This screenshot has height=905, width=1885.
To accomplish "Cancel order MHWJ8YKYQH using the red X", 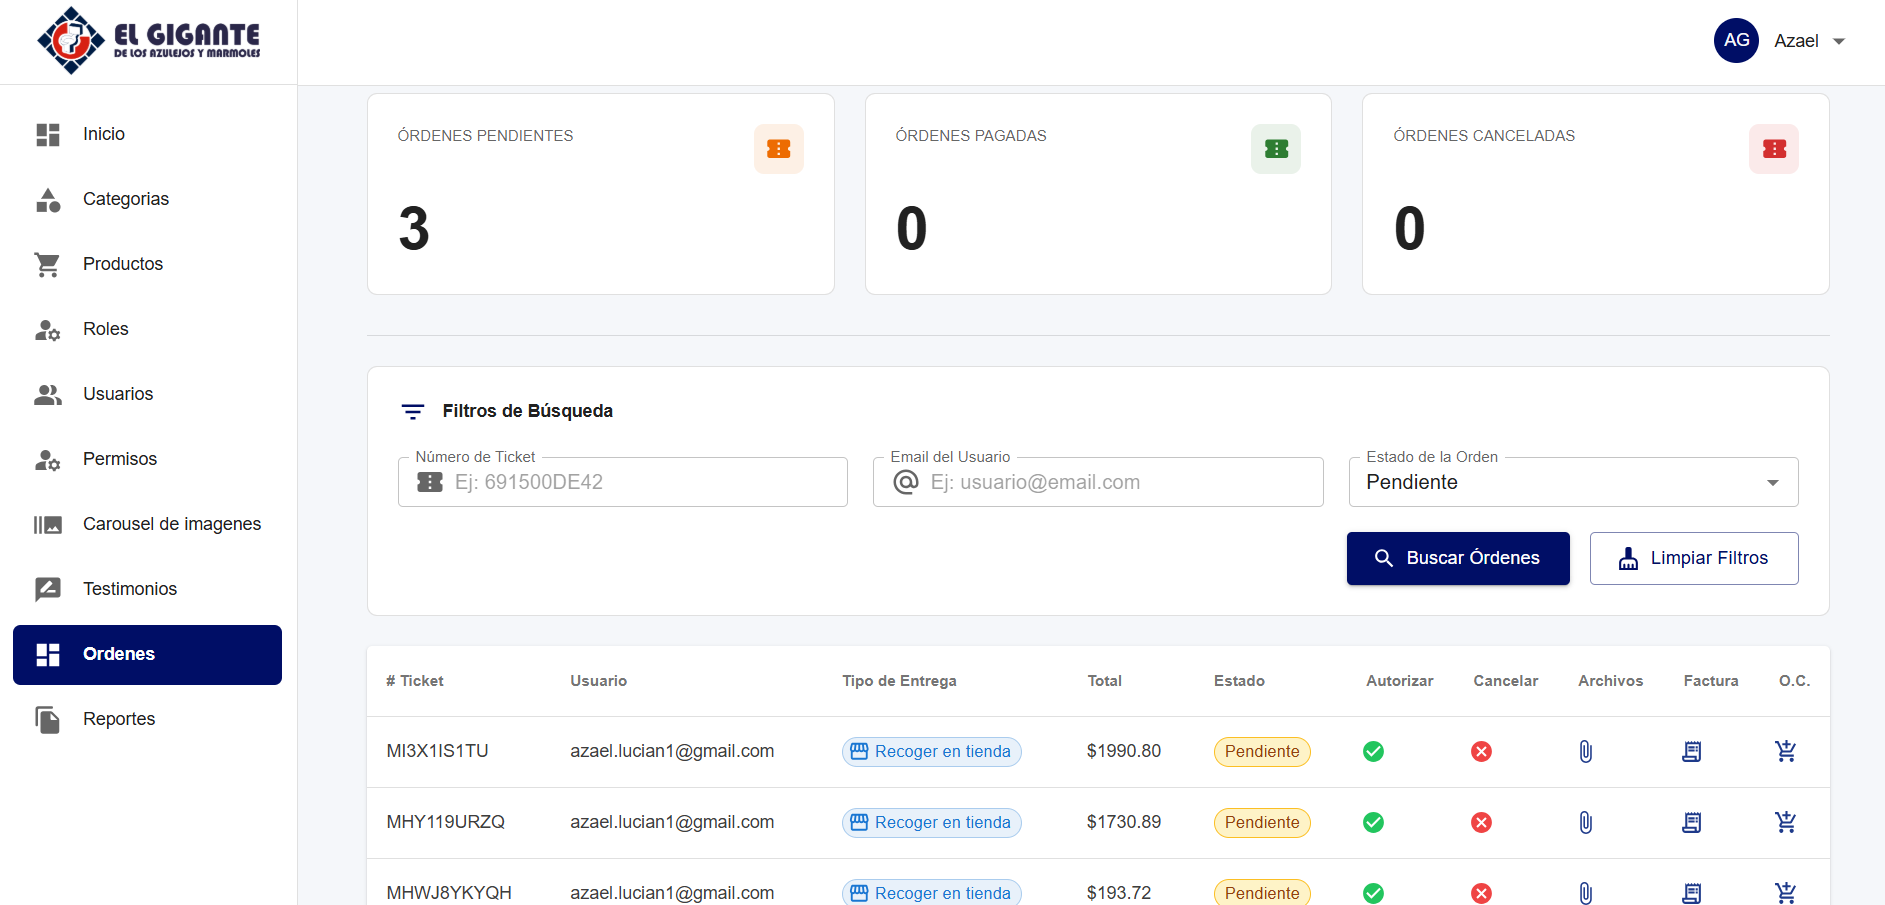I will 1482,892.
